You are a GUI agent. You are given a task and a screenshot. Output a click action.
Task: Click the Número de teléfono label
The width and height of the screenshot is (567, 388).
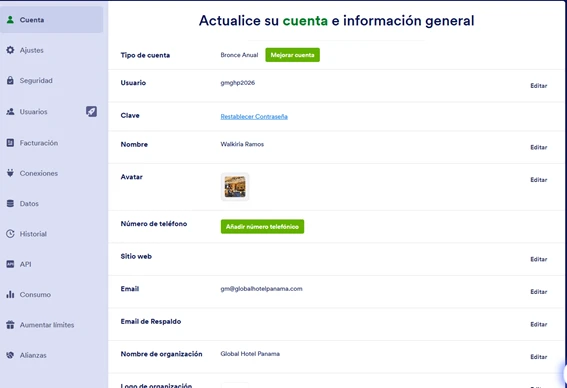click(x=154, y=224)
